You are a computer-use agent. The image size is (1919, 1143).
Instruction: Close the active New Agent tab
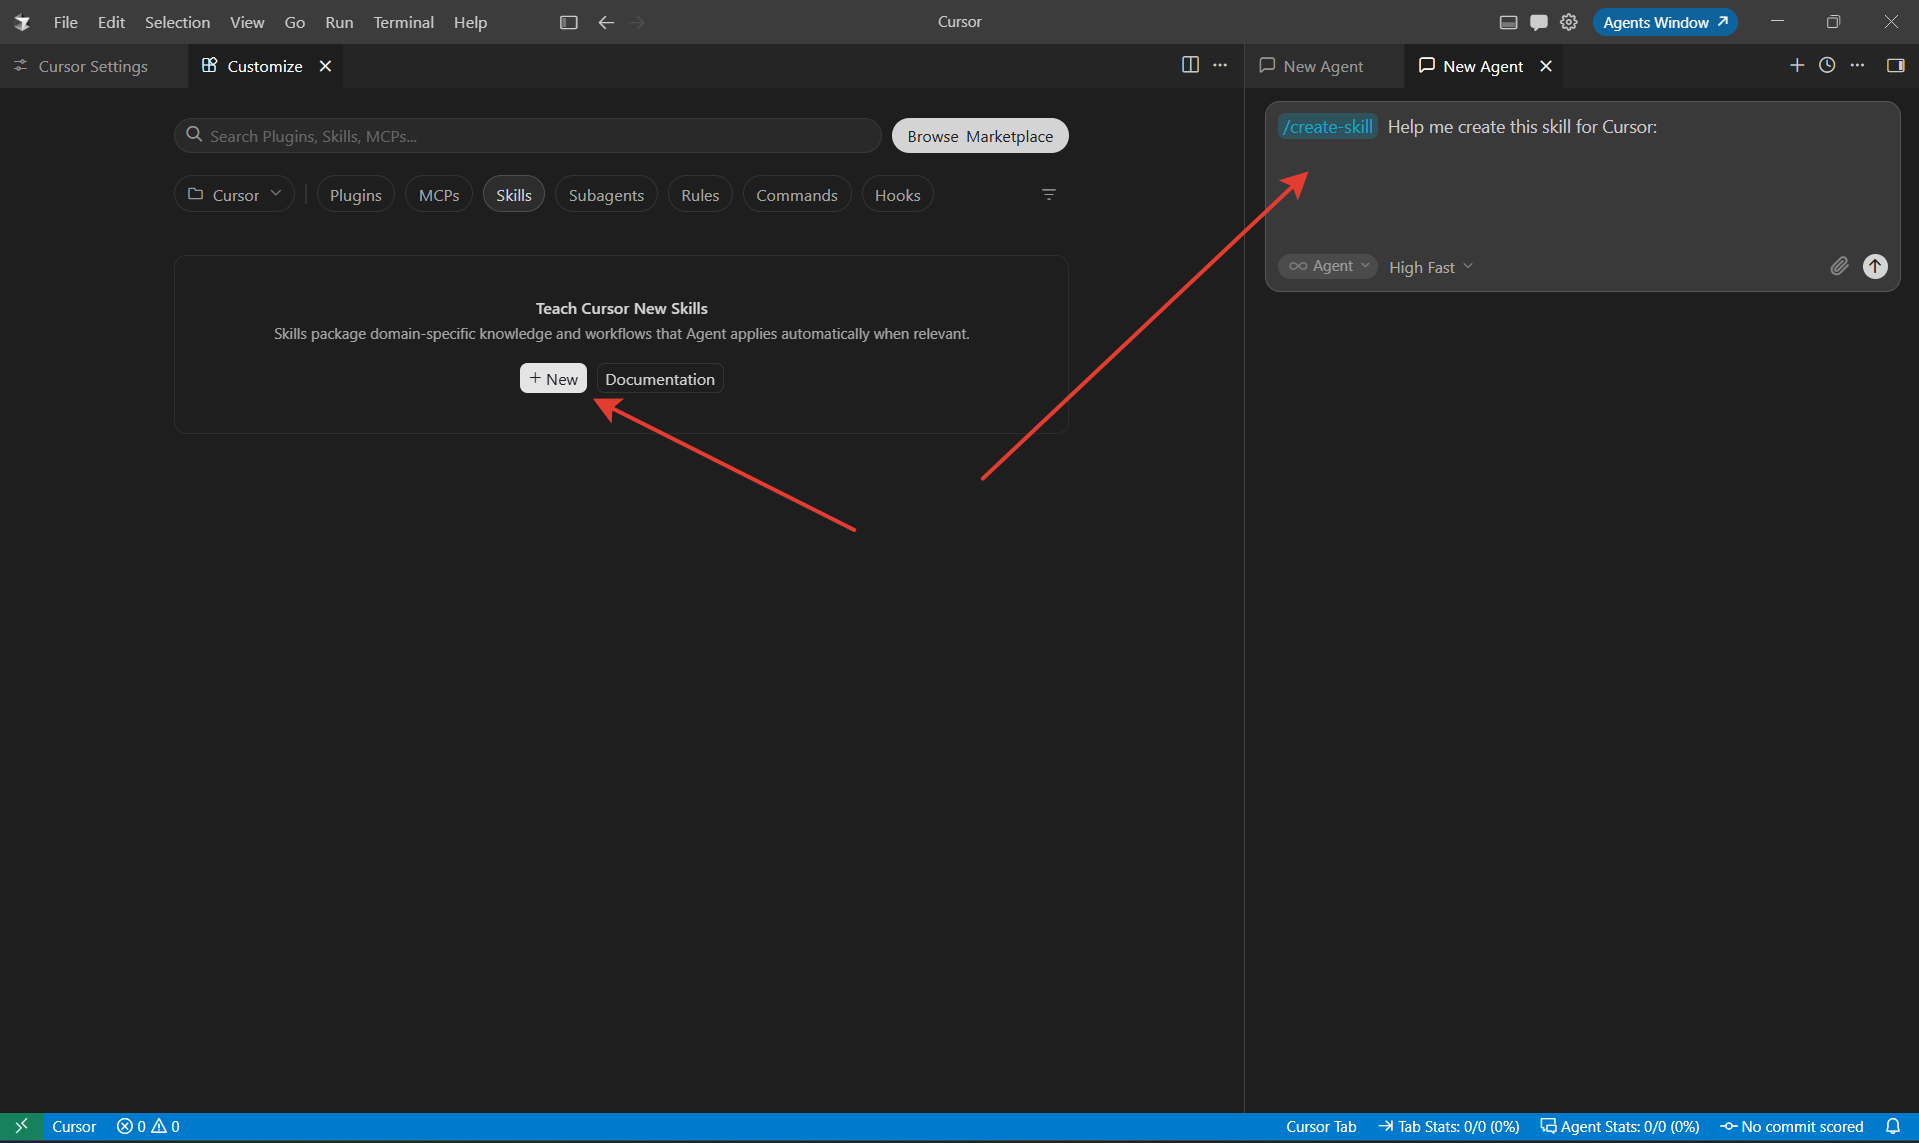[x=1546, y=66]
